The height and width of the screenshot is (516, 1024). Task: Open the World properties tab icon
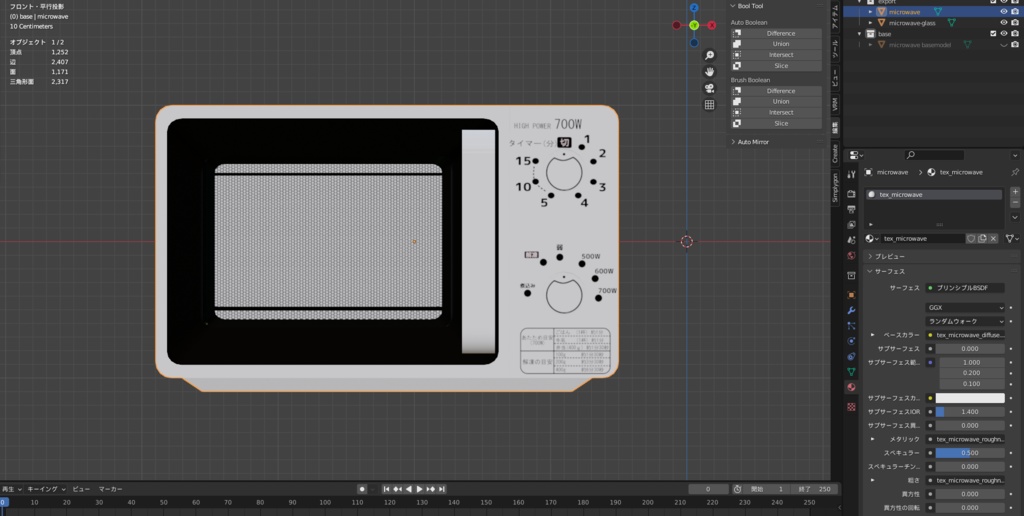pyautogui.click(x=851, y=255)
